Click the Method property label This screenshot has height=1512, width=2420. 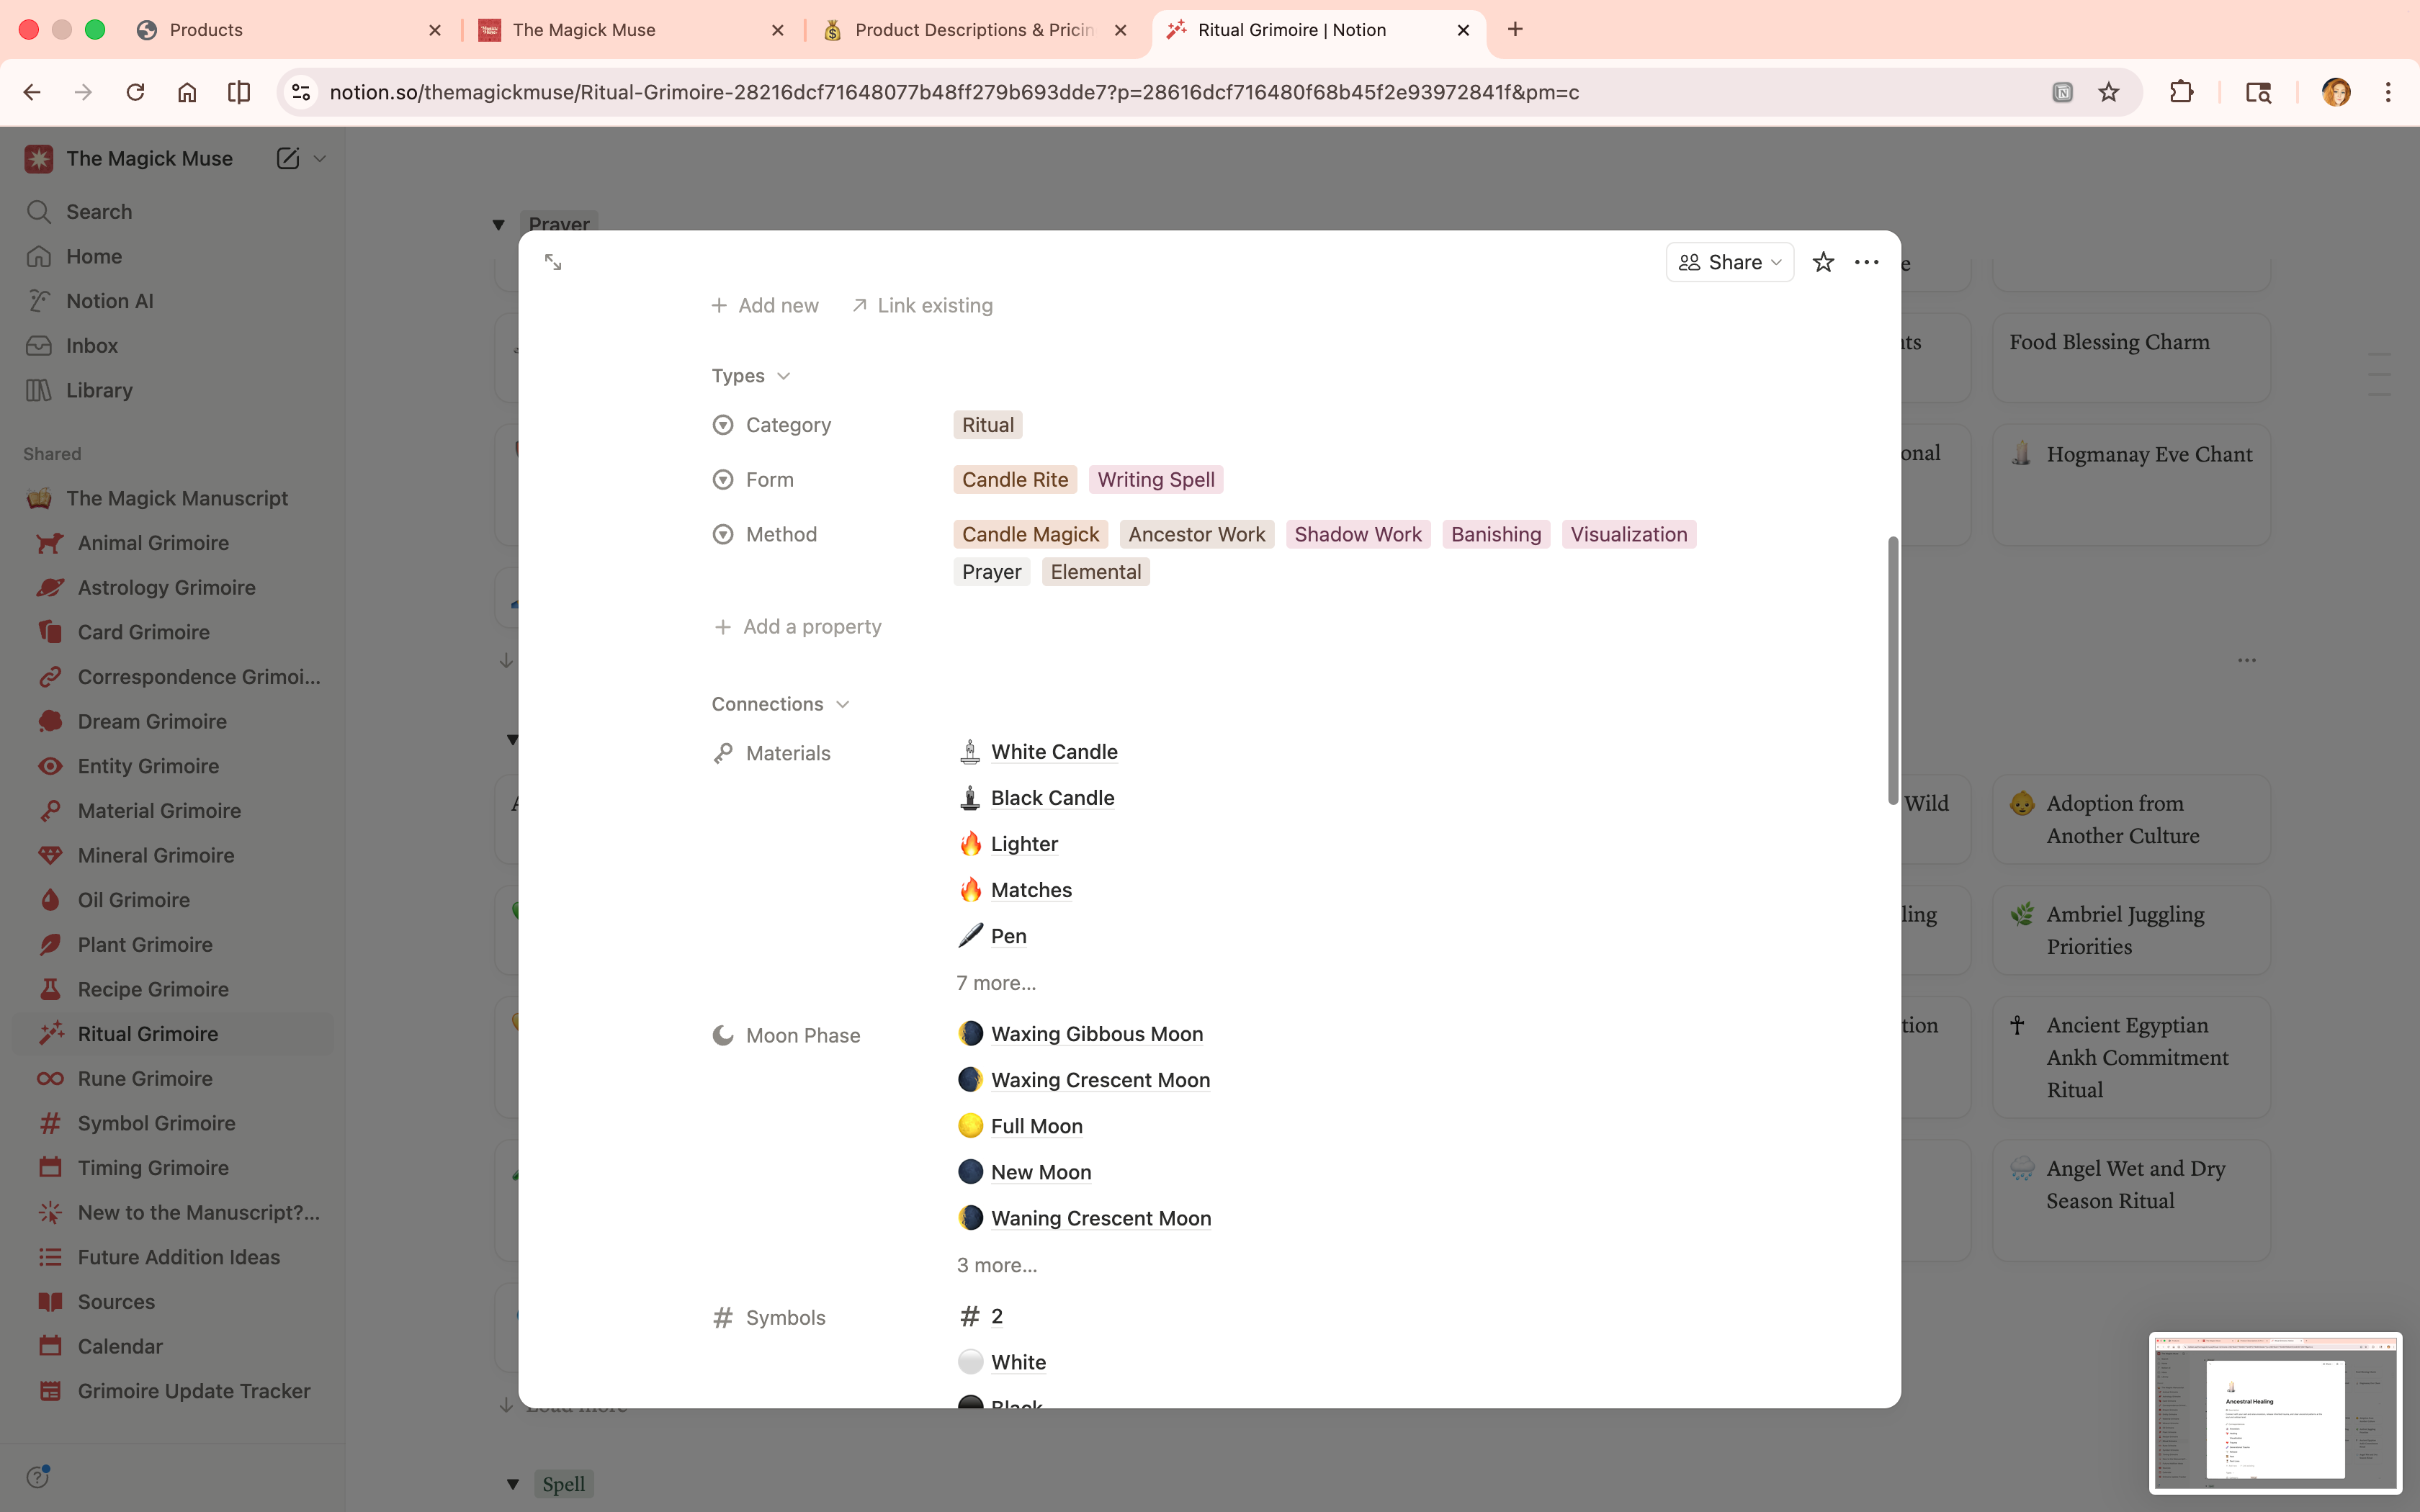tap(781, 535)
